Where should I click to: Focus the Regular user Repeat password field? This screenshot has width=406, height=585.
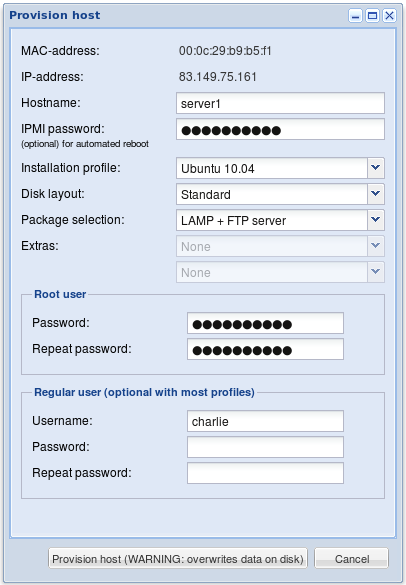pos(265,473)
